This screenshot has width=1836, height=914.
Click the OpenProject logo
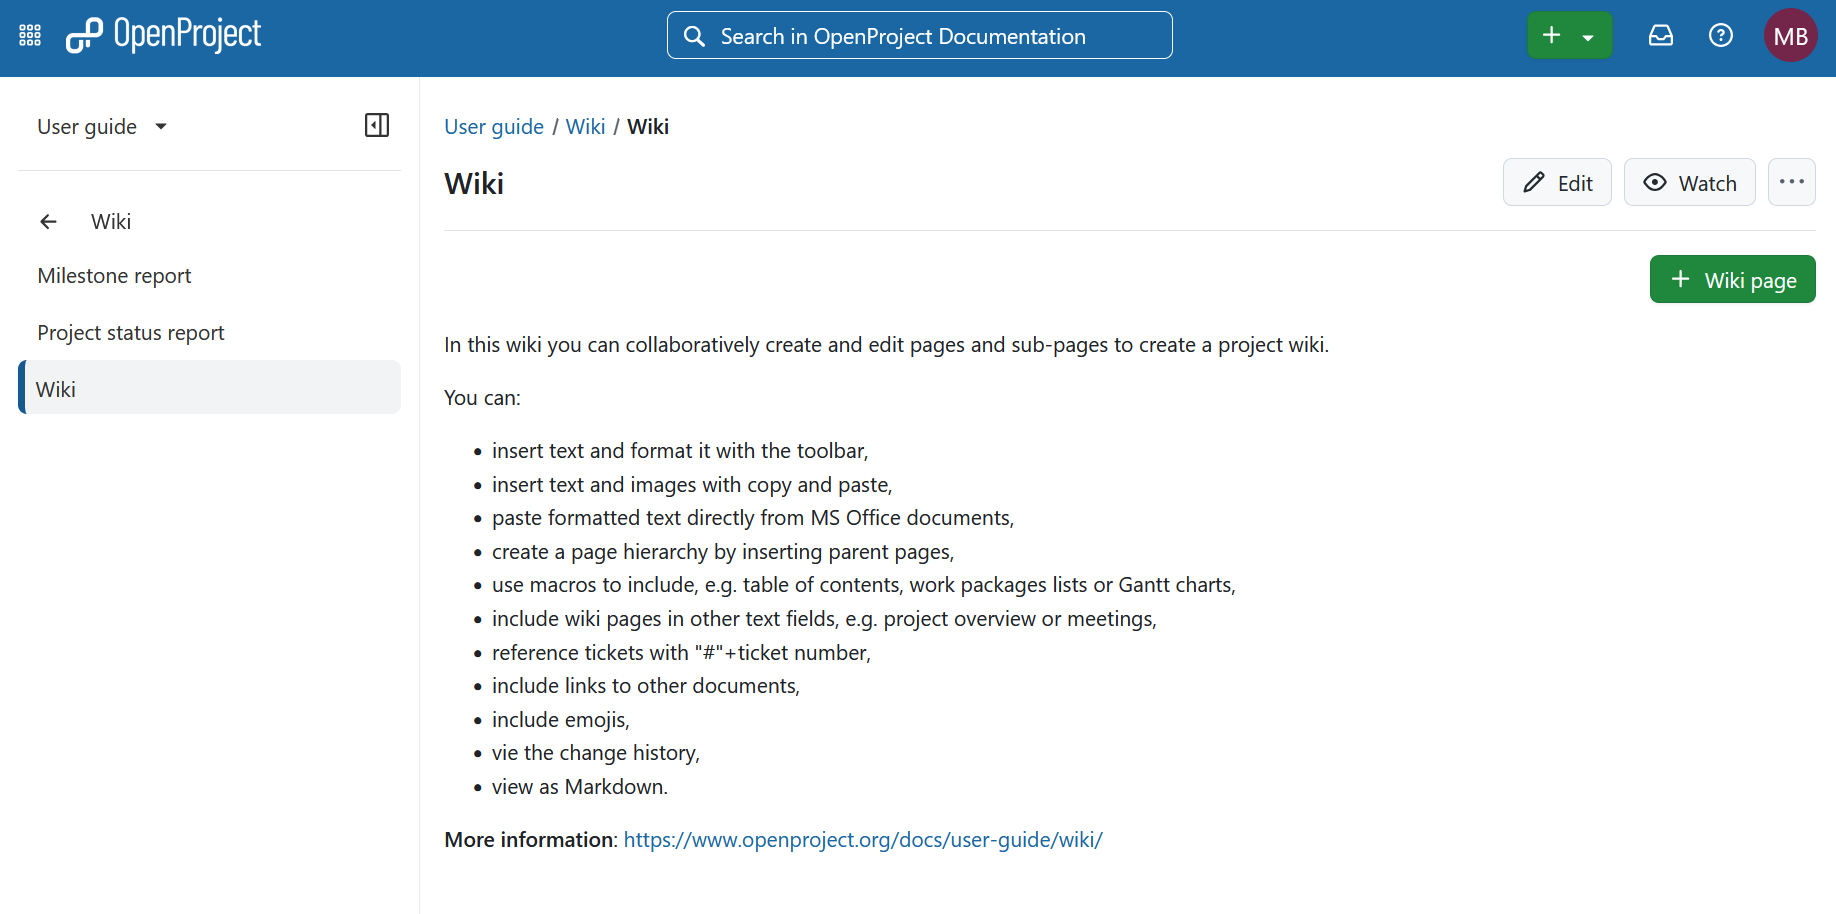pos(163,35)
